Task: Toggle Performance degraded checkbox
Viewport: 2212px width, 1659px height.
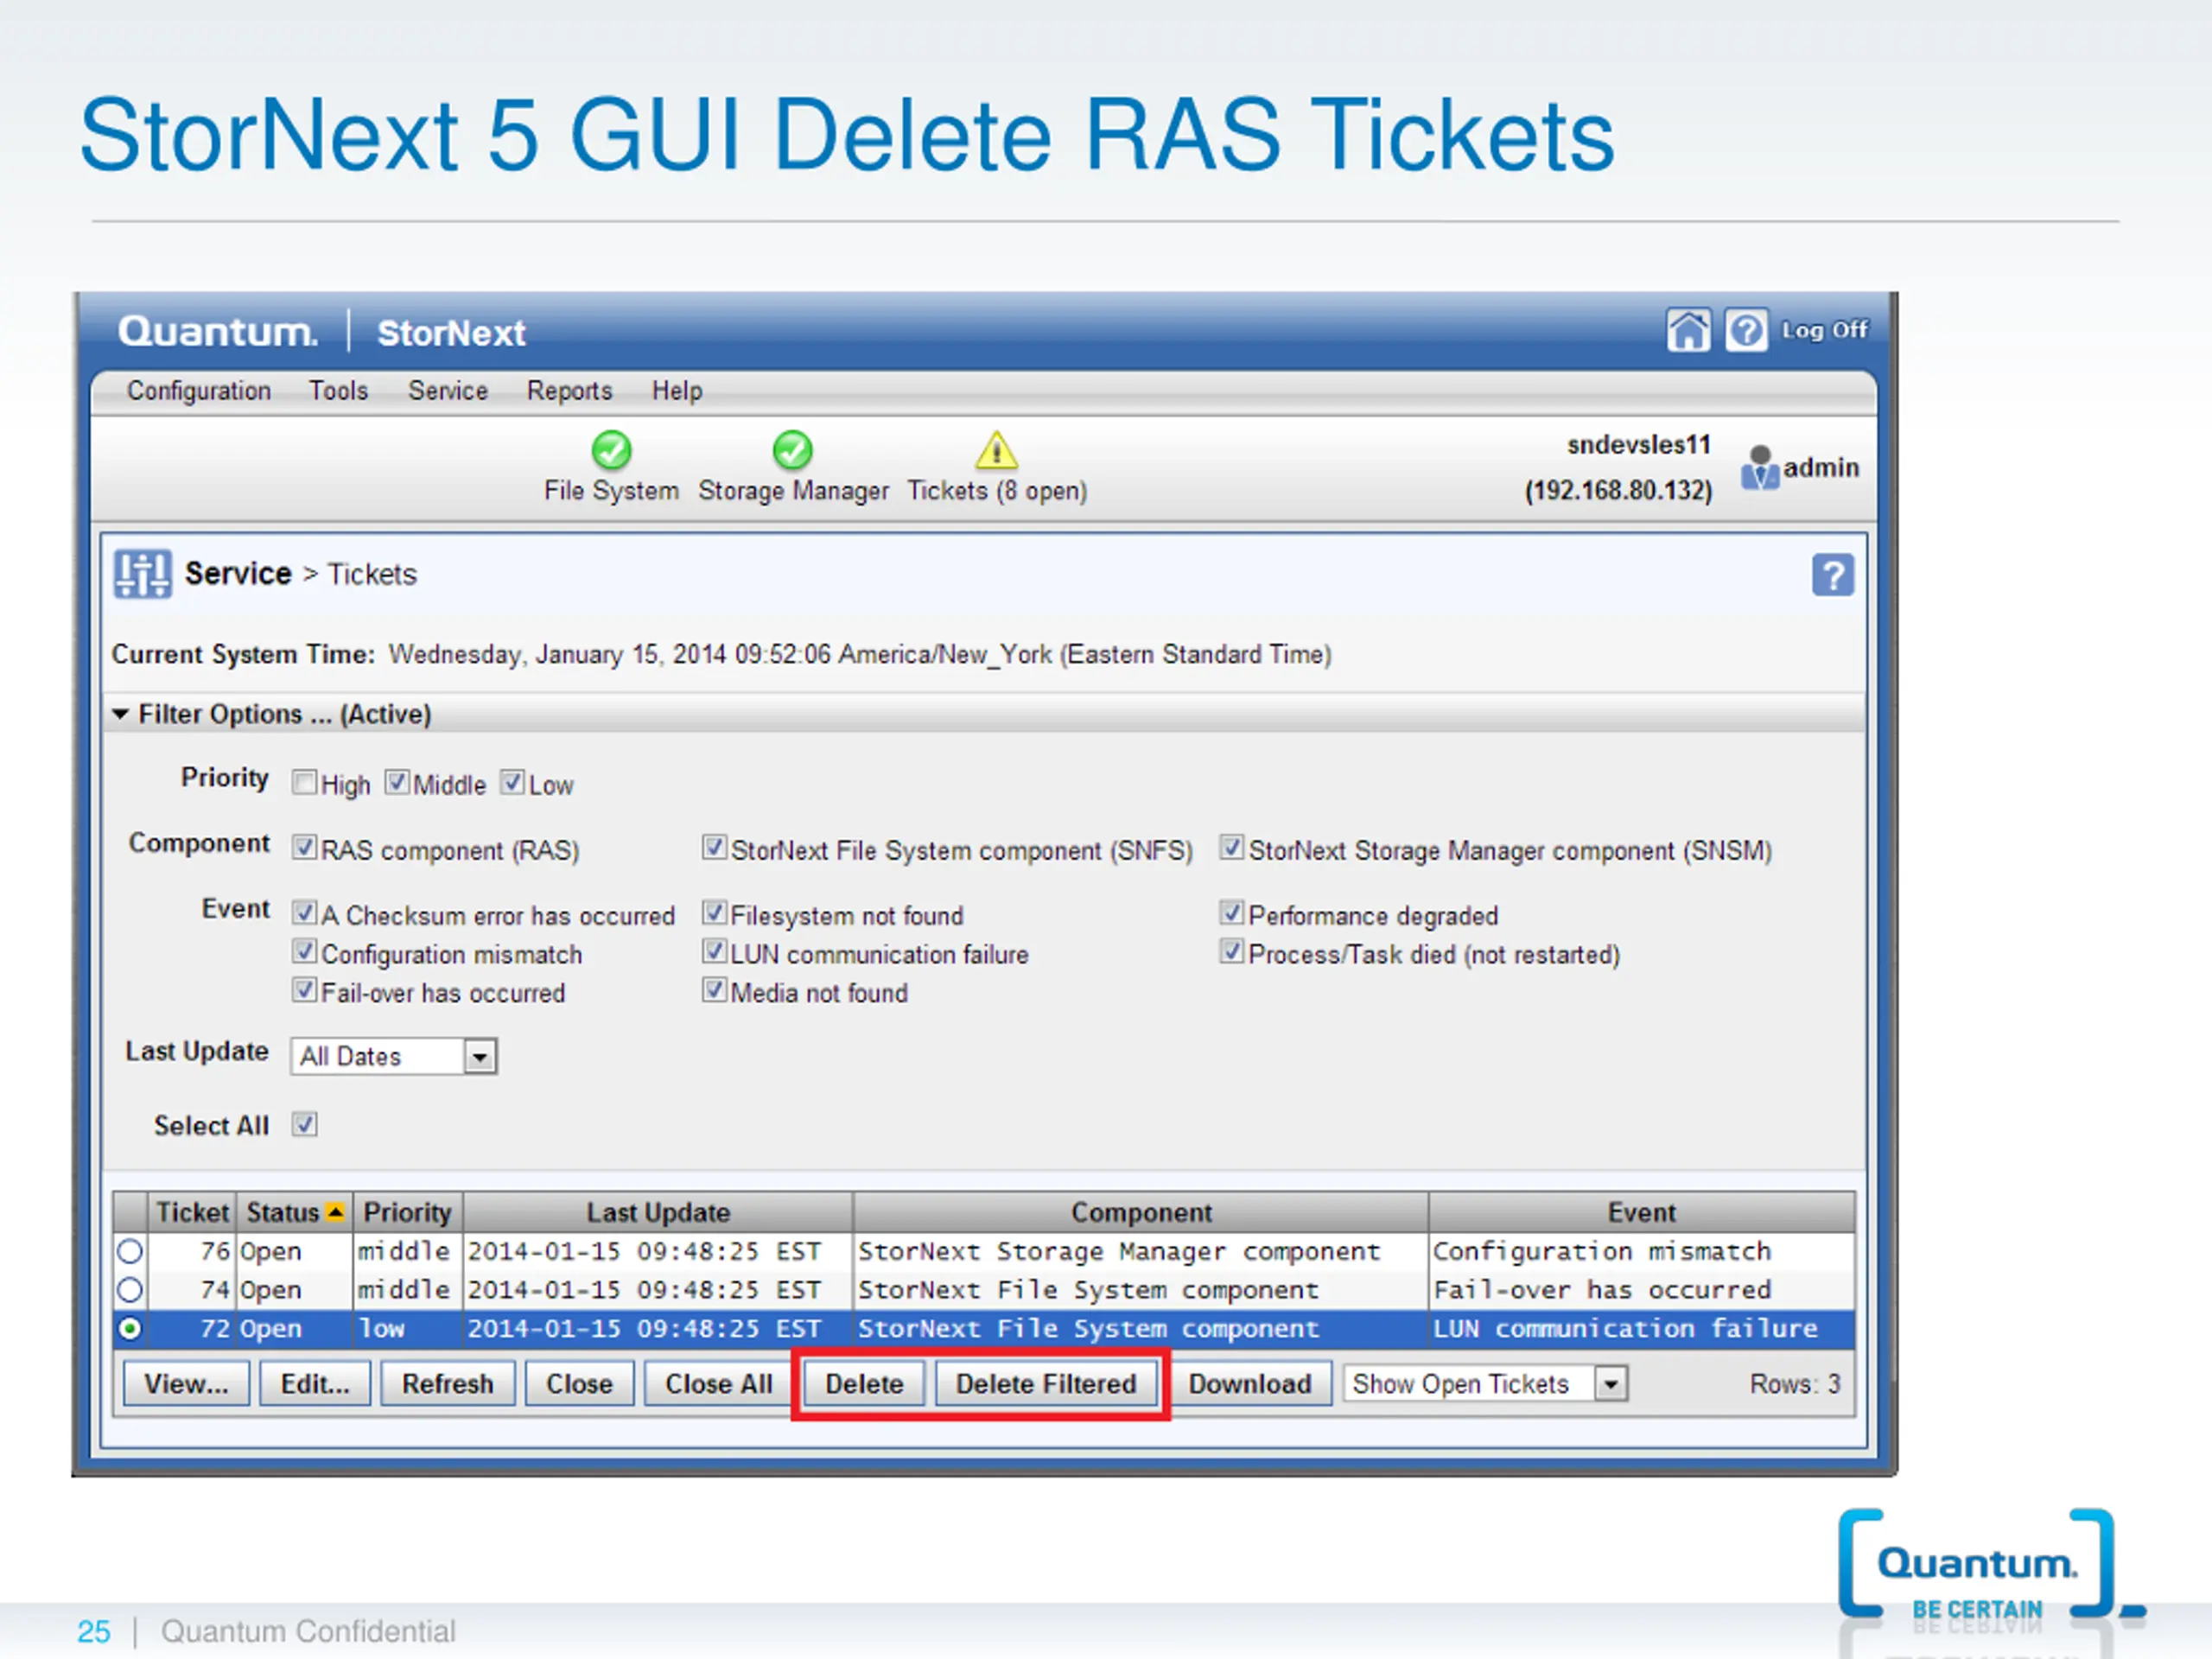Action: click(1232, 912)
